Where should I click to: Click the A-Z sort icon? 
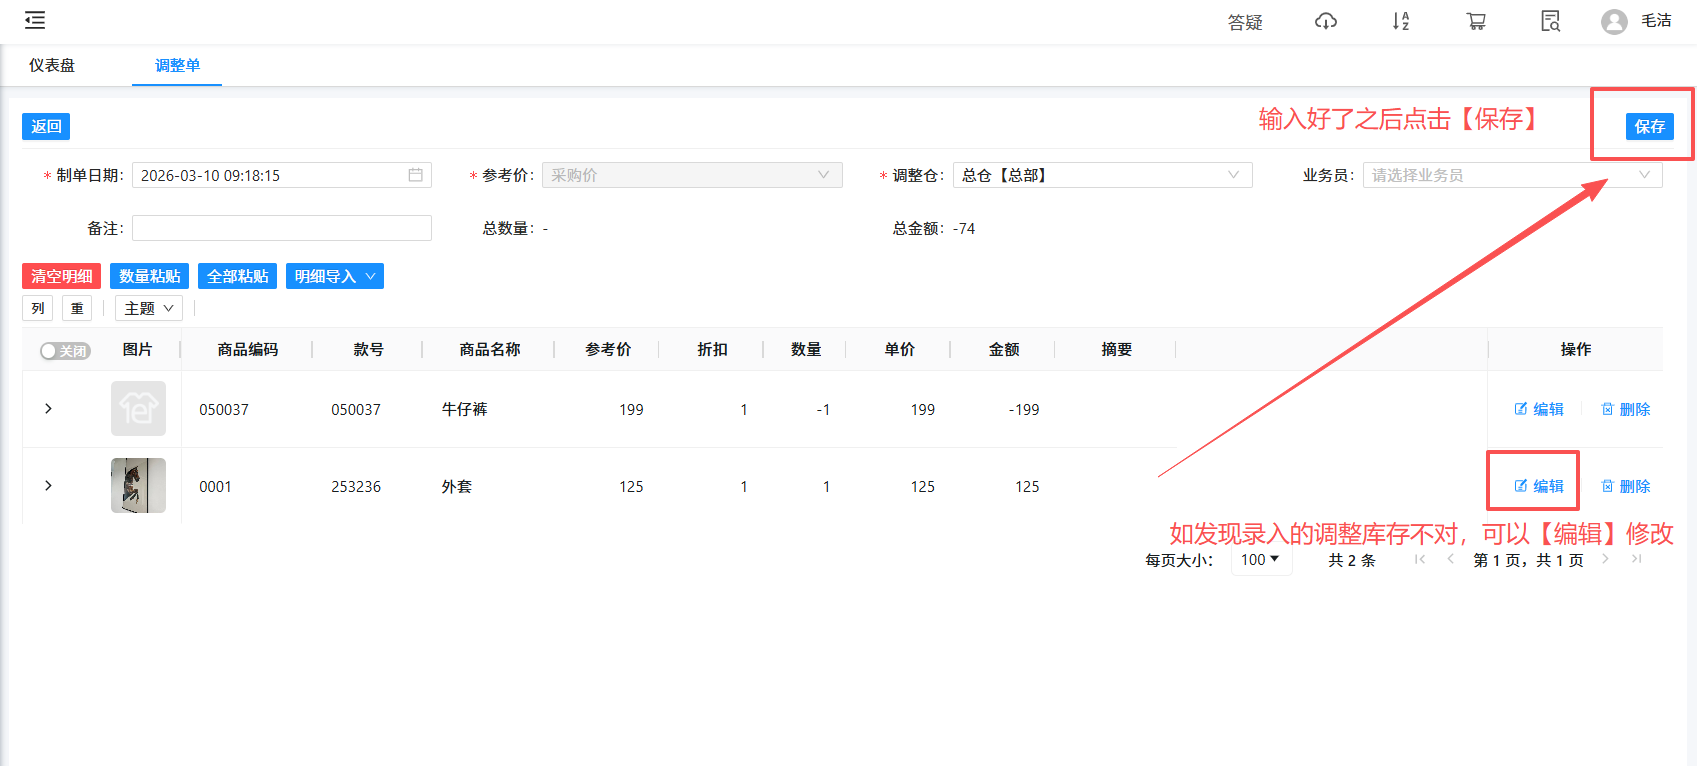[x=1400, y=21]
